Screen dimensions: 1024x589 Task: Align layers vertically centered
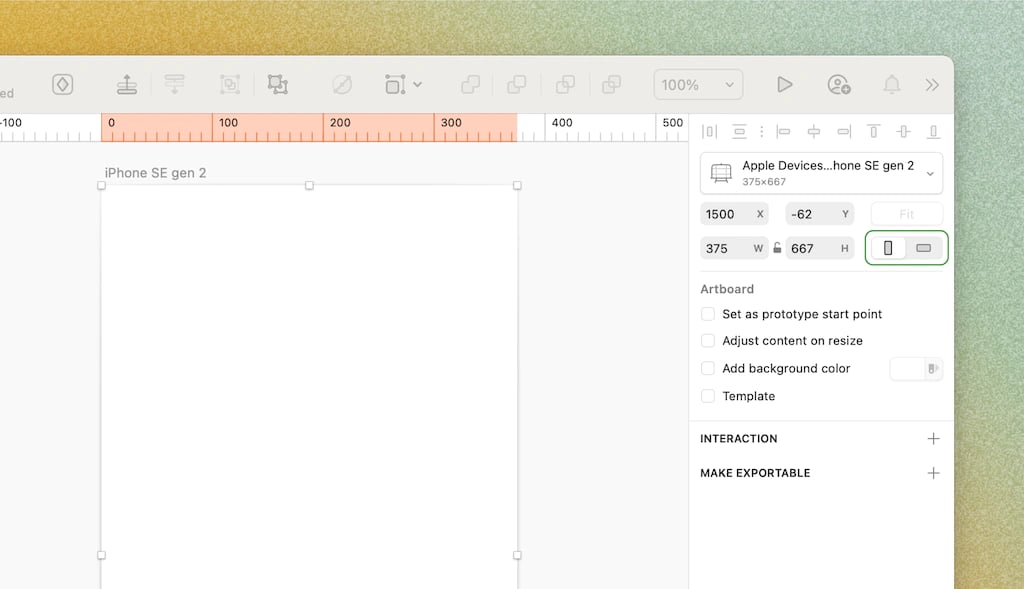903,132
